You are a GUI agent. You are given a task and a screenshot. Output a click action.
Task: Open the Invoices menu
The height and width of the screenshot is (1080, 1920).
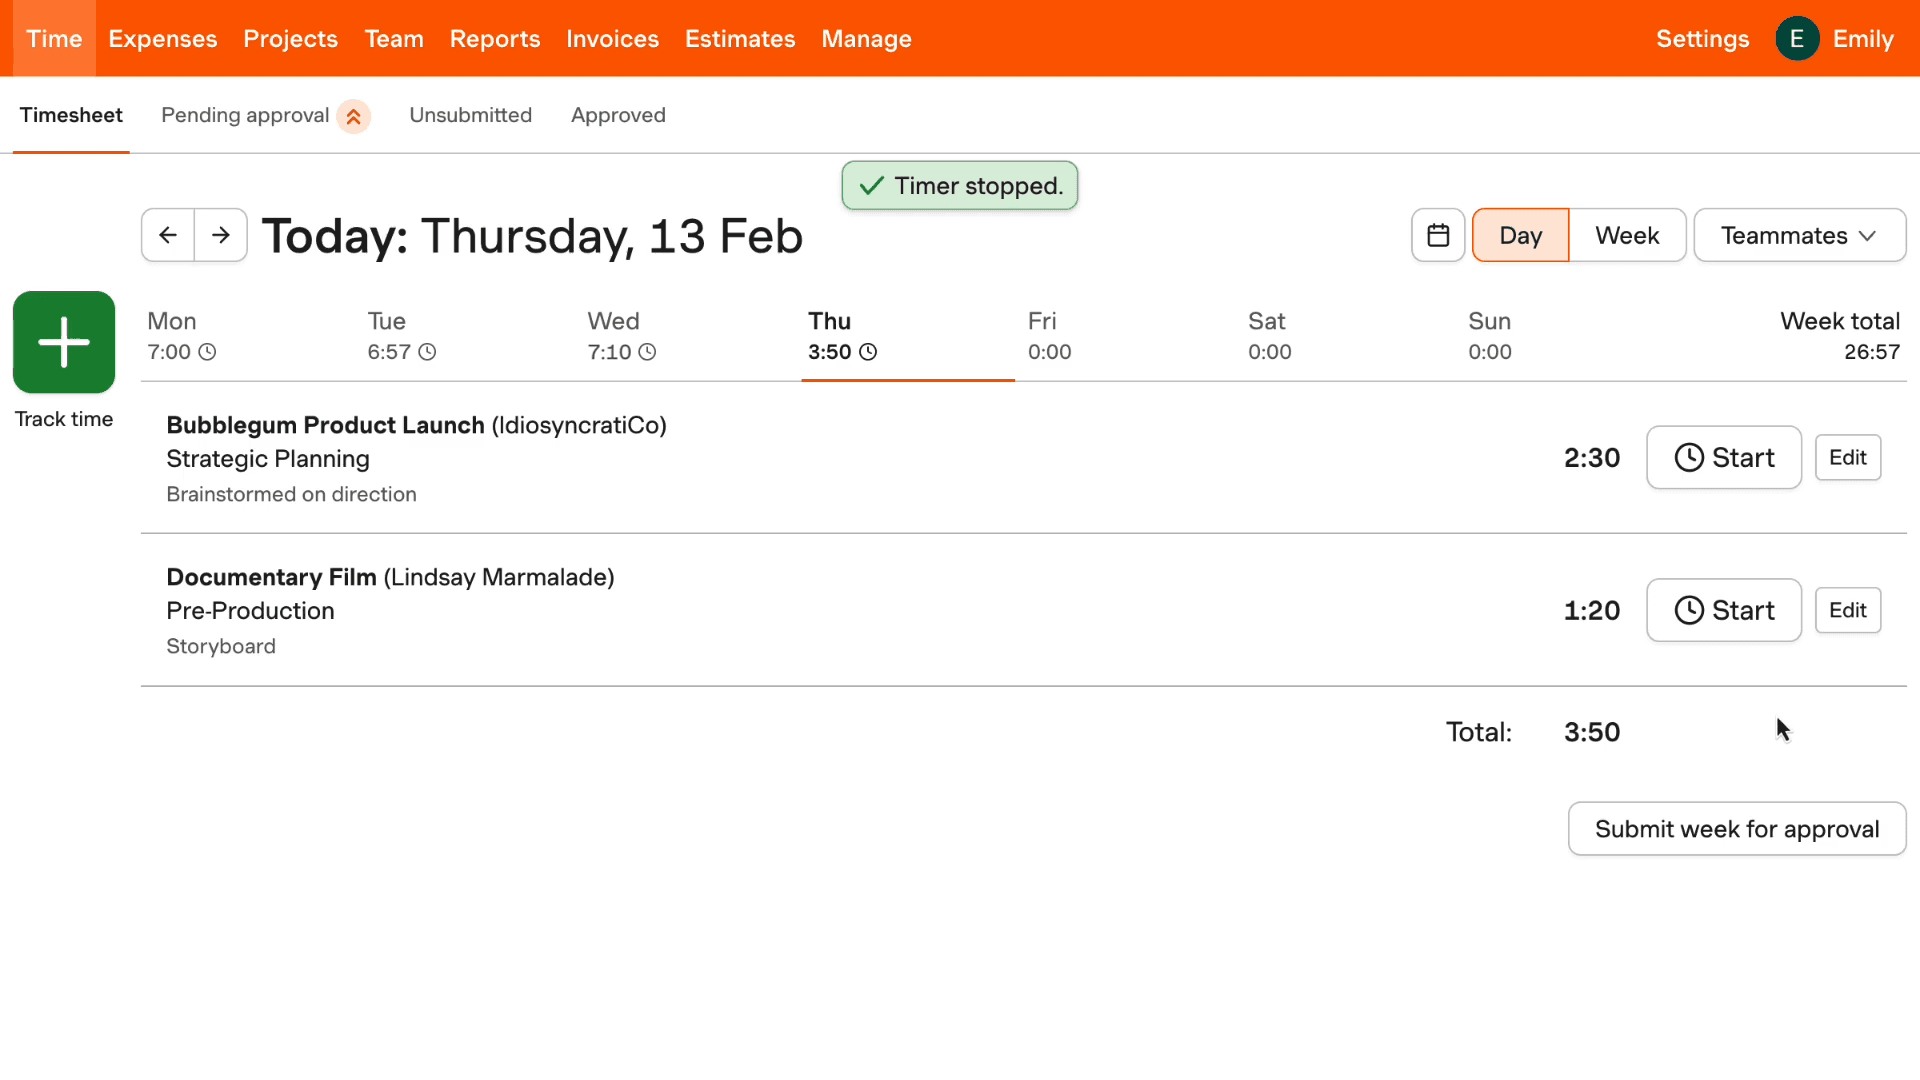613,39
